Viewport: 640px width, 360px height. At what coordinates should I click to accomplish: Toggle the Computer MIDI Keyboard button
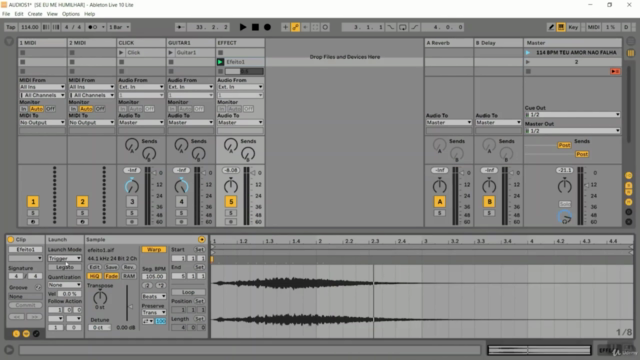pyautogui.click(x=561, y=27)
